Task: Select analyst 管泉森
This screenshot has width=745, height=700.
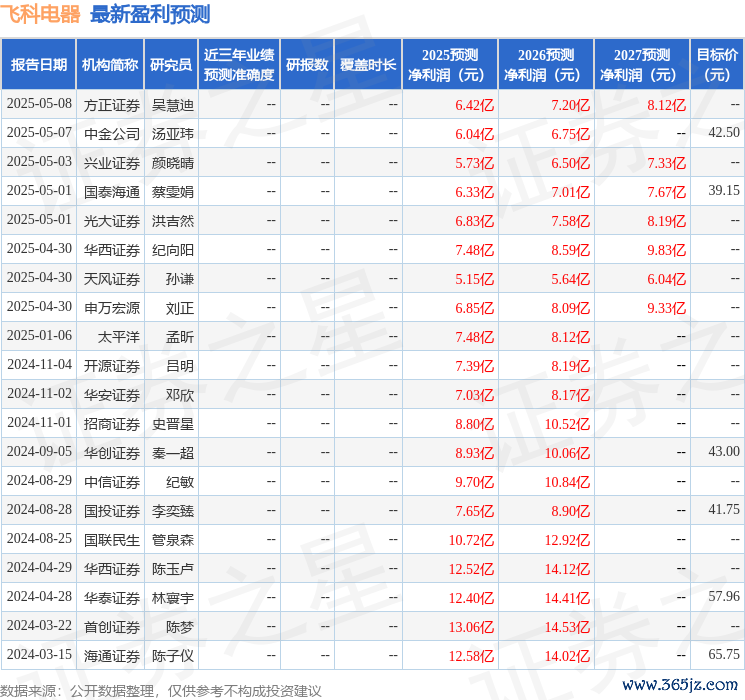Action: pyautogui.click(x=172, y=540)
